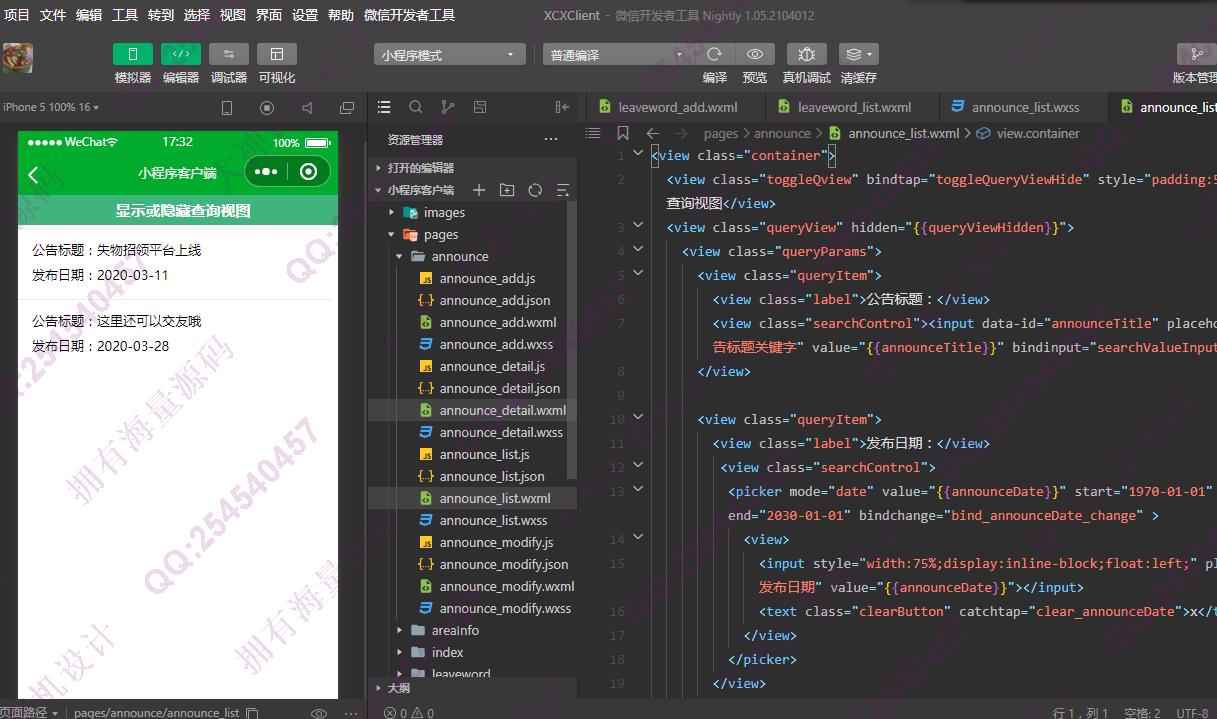Open 真机调试 remote debug
This screenshot has height=719, width=1217.
pyautogui.click(x=806, y=54)
